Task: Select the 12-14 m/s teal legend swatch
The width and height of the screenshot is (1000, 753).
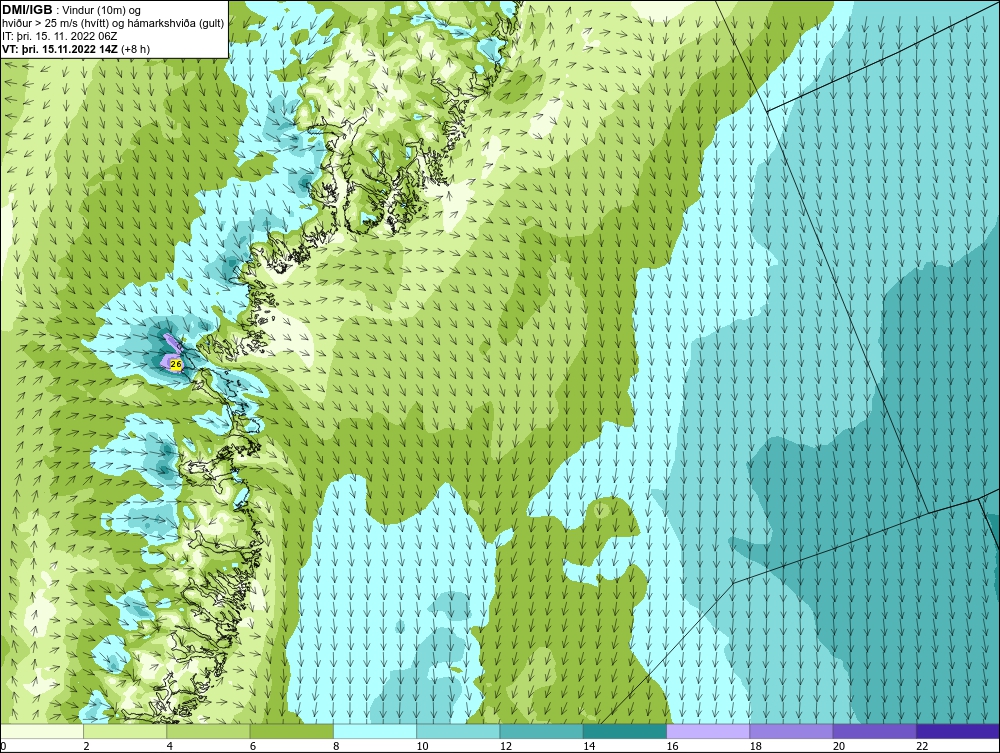Action: [541, 731]
